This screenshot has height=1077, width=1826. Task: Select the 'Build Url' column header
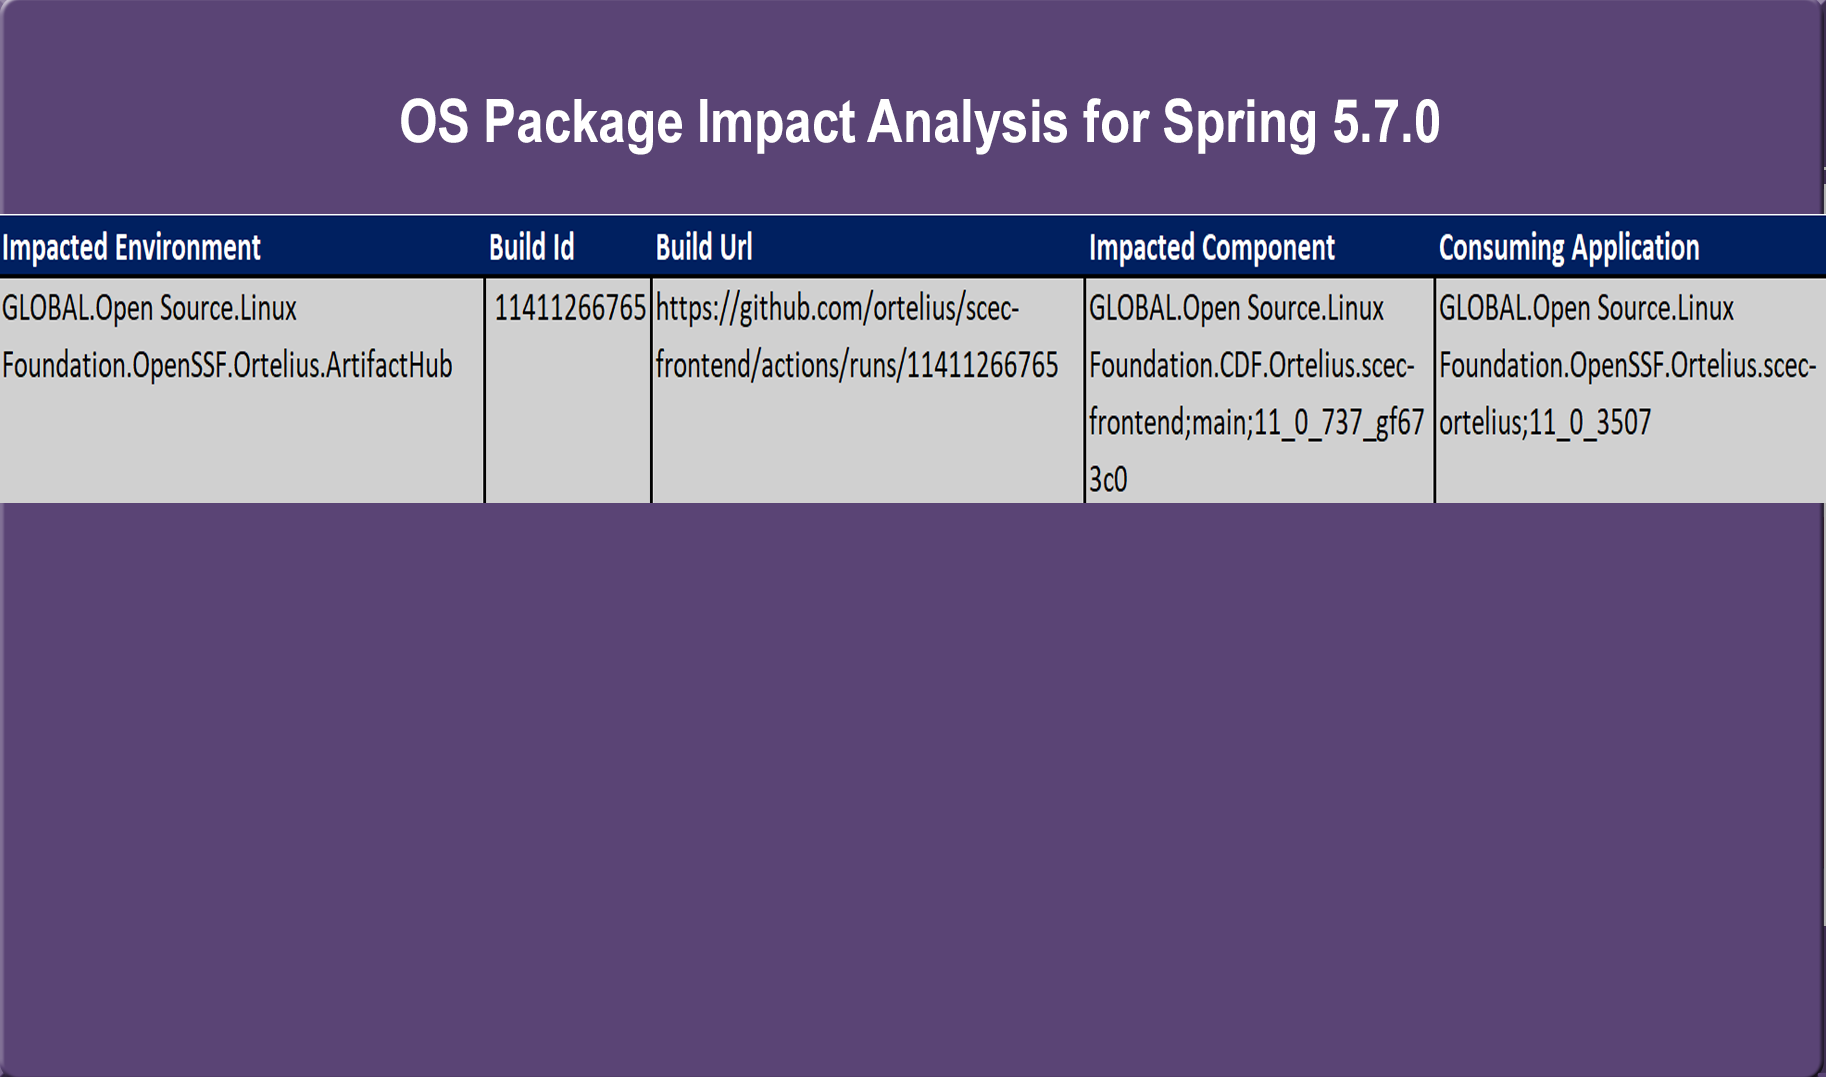pos(703,247)
